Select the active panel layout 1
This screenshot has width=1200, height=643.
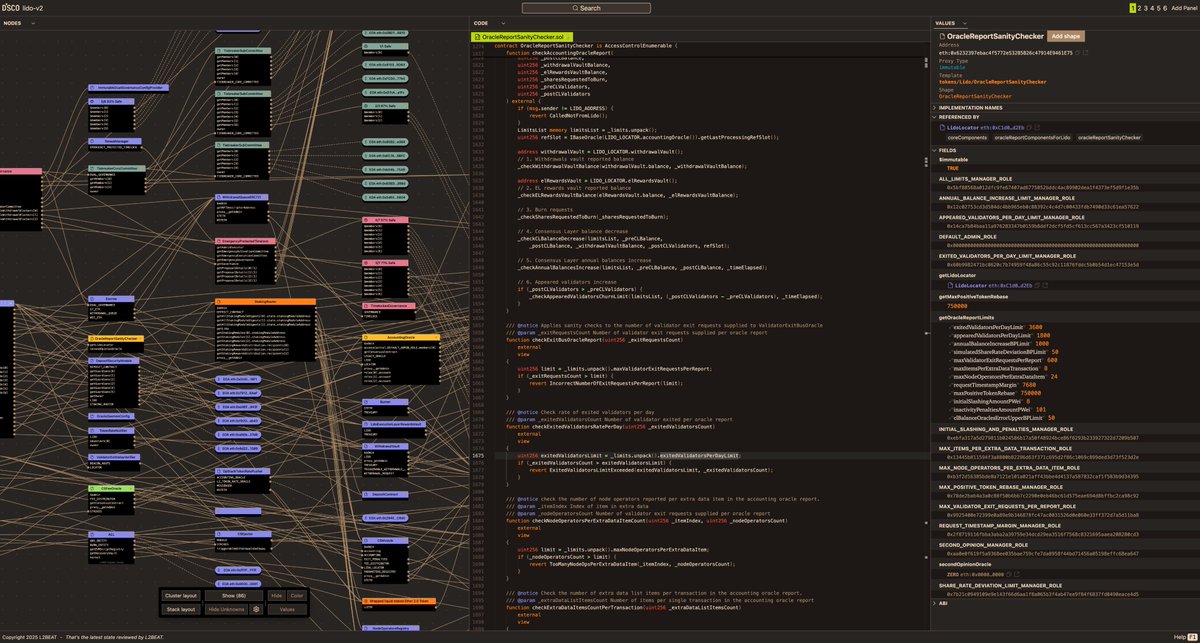point(1132,7)
